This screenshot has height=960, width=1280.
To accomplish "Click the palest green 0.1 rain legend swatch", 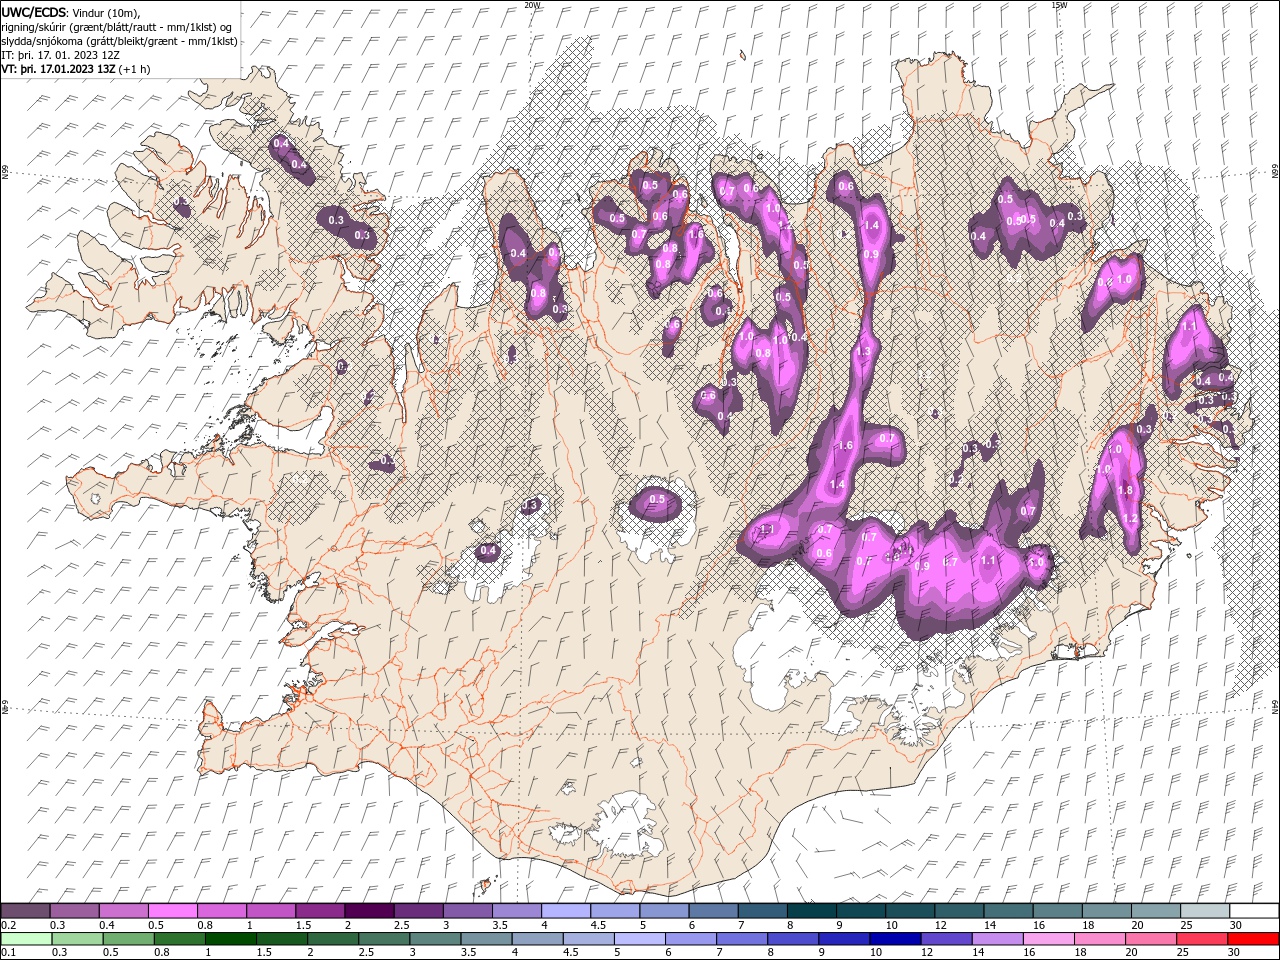I will pos(26,939).
